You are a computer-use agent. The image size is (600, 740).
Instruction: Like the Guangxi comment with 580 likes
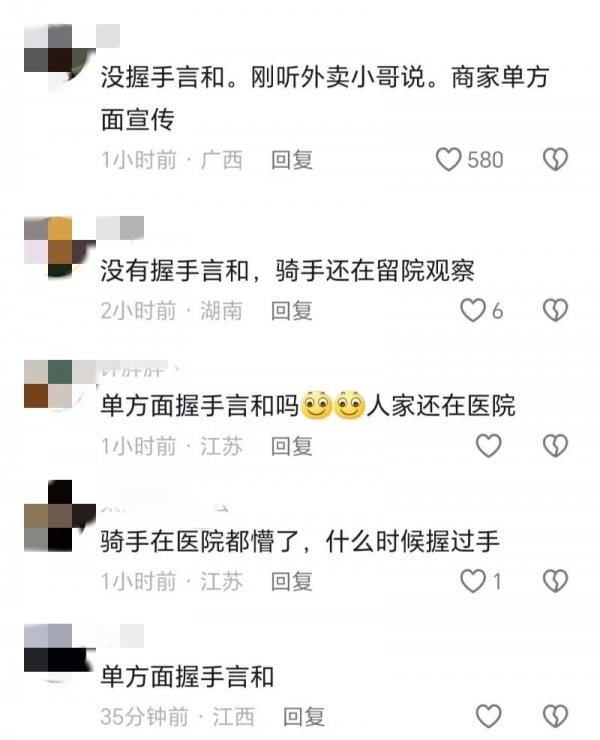pos(448,160)
